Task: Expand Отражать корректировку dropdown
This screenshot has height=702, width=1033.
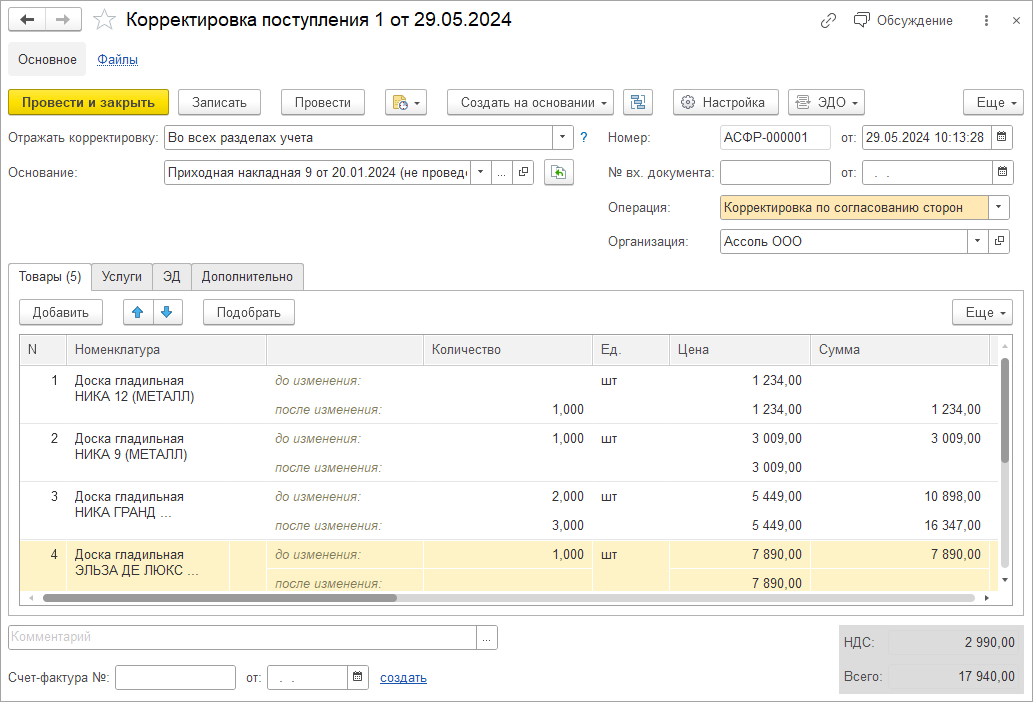Action: 563,138
